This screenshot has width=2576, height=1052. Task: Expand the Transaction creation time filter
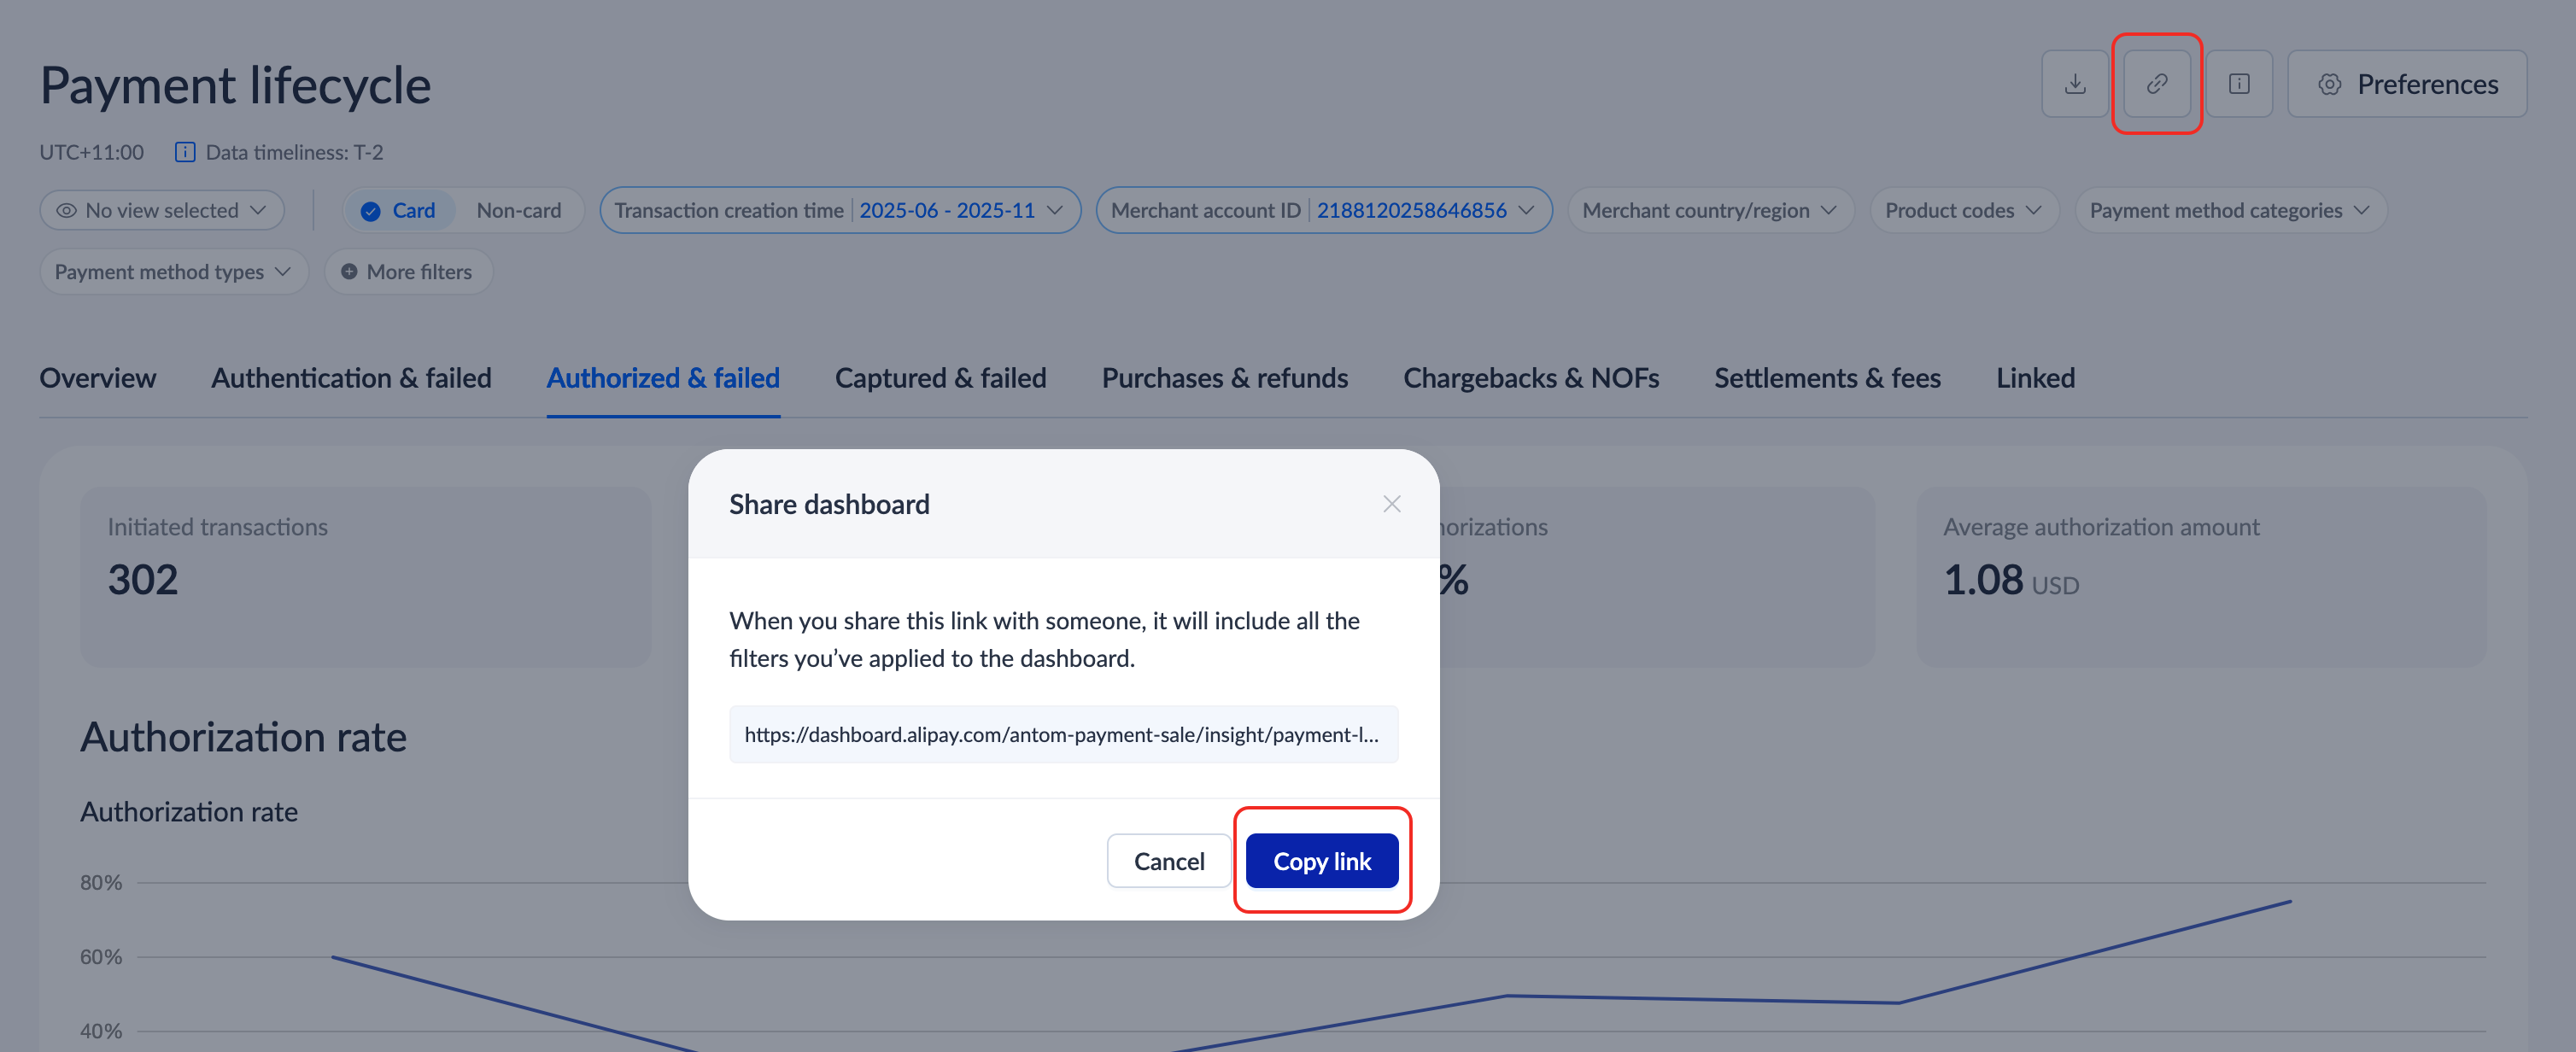(839, 211)
